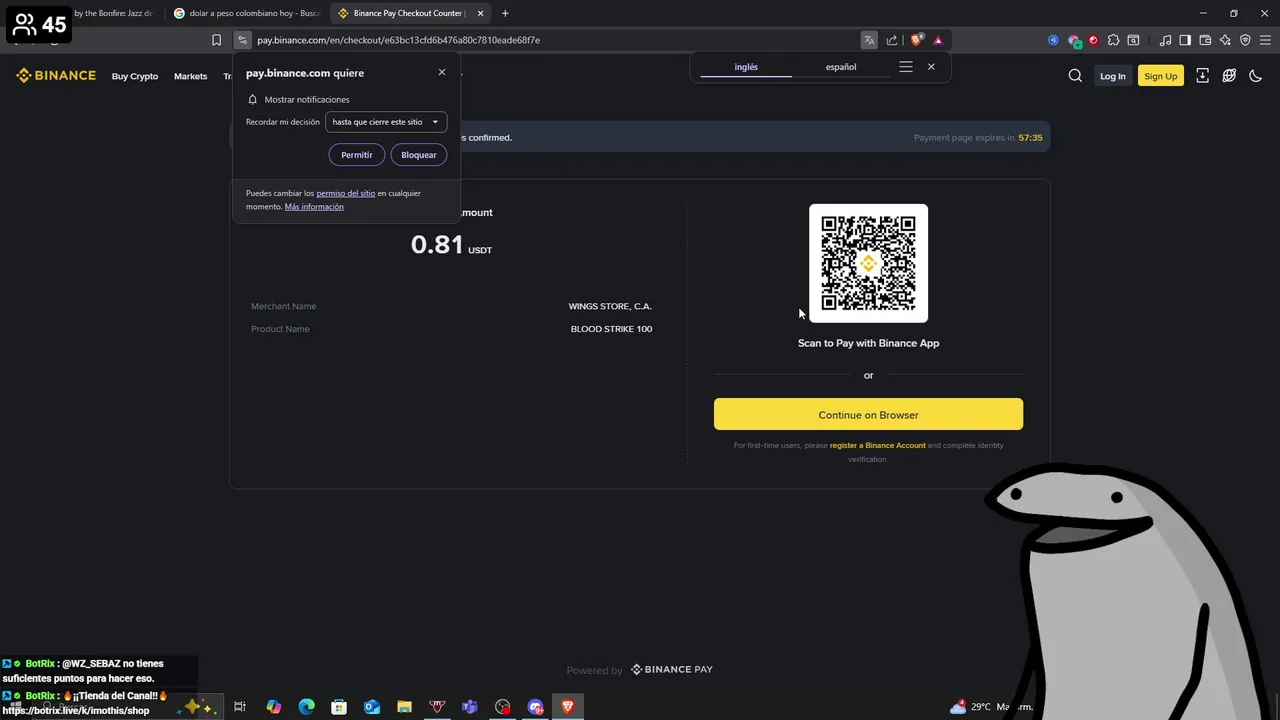
Task: Open Outlook from the taskbar
Action: (x=372, y=707)
